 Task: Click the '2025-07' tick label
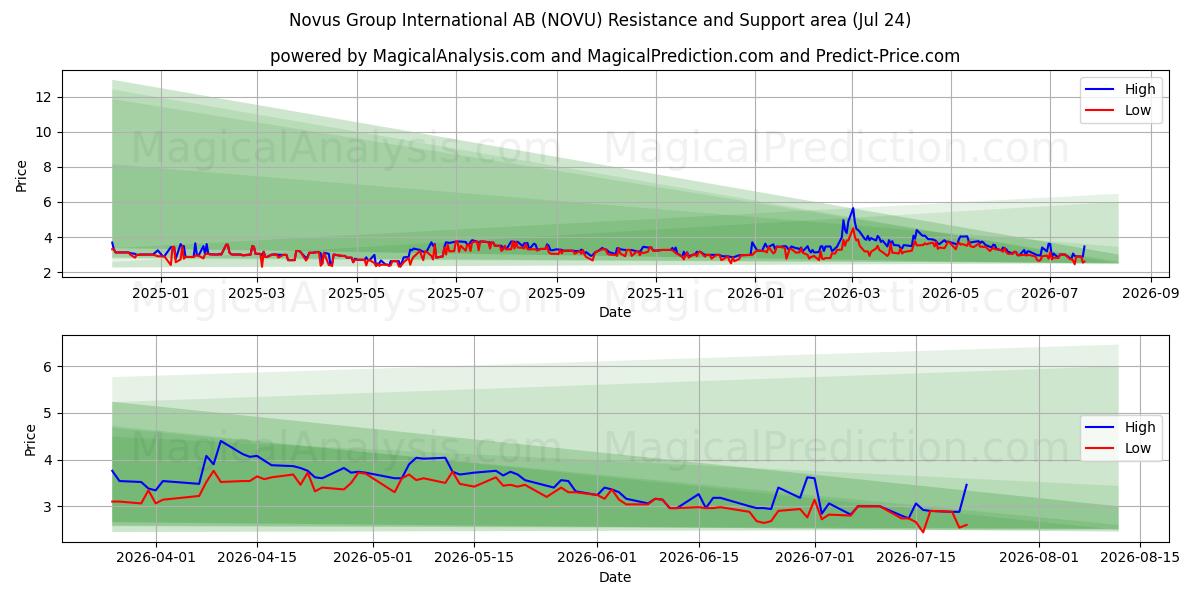coord(456,293)
